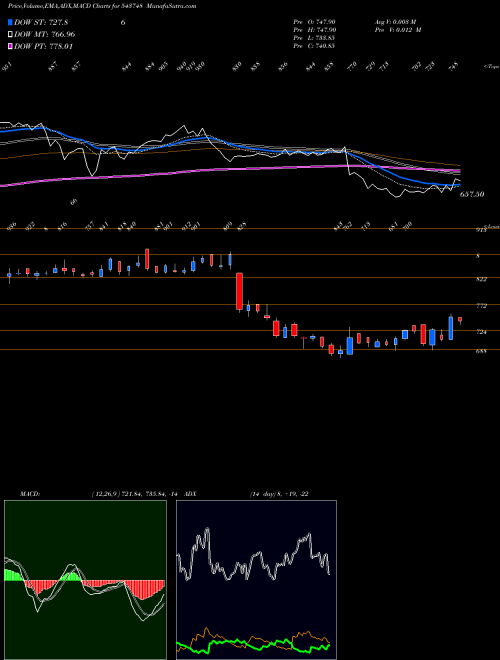The image size is (500, 660).
Task: Click the 688 price level label
Action: 481,351
